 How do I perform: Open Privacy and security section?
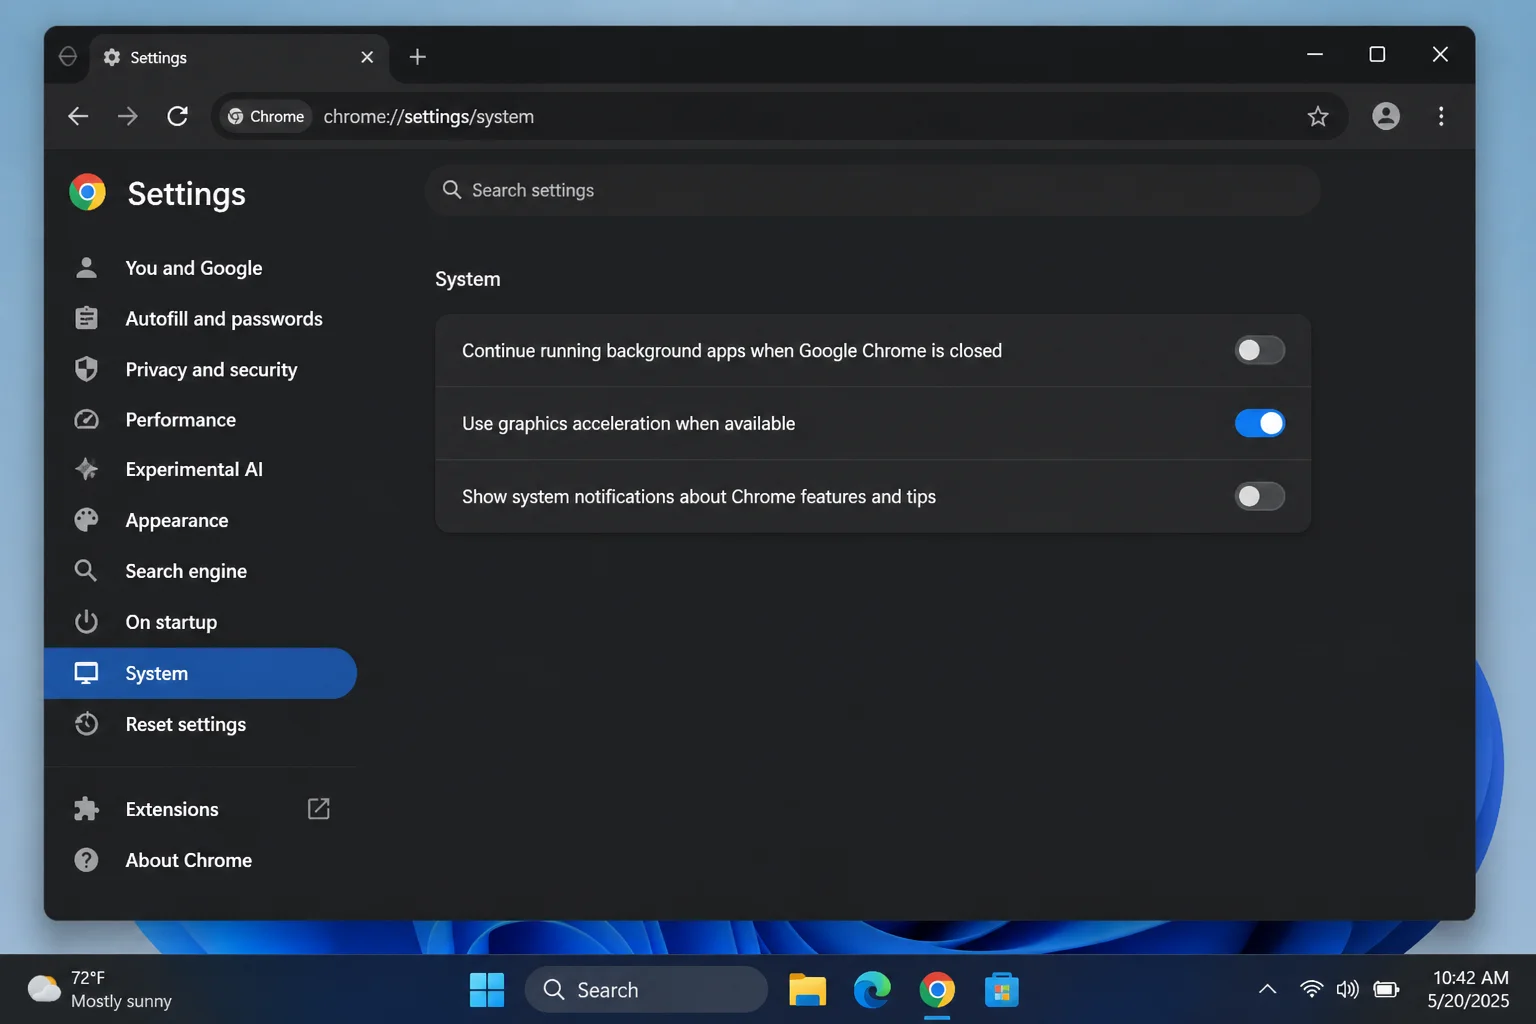(x=200, y=370)
